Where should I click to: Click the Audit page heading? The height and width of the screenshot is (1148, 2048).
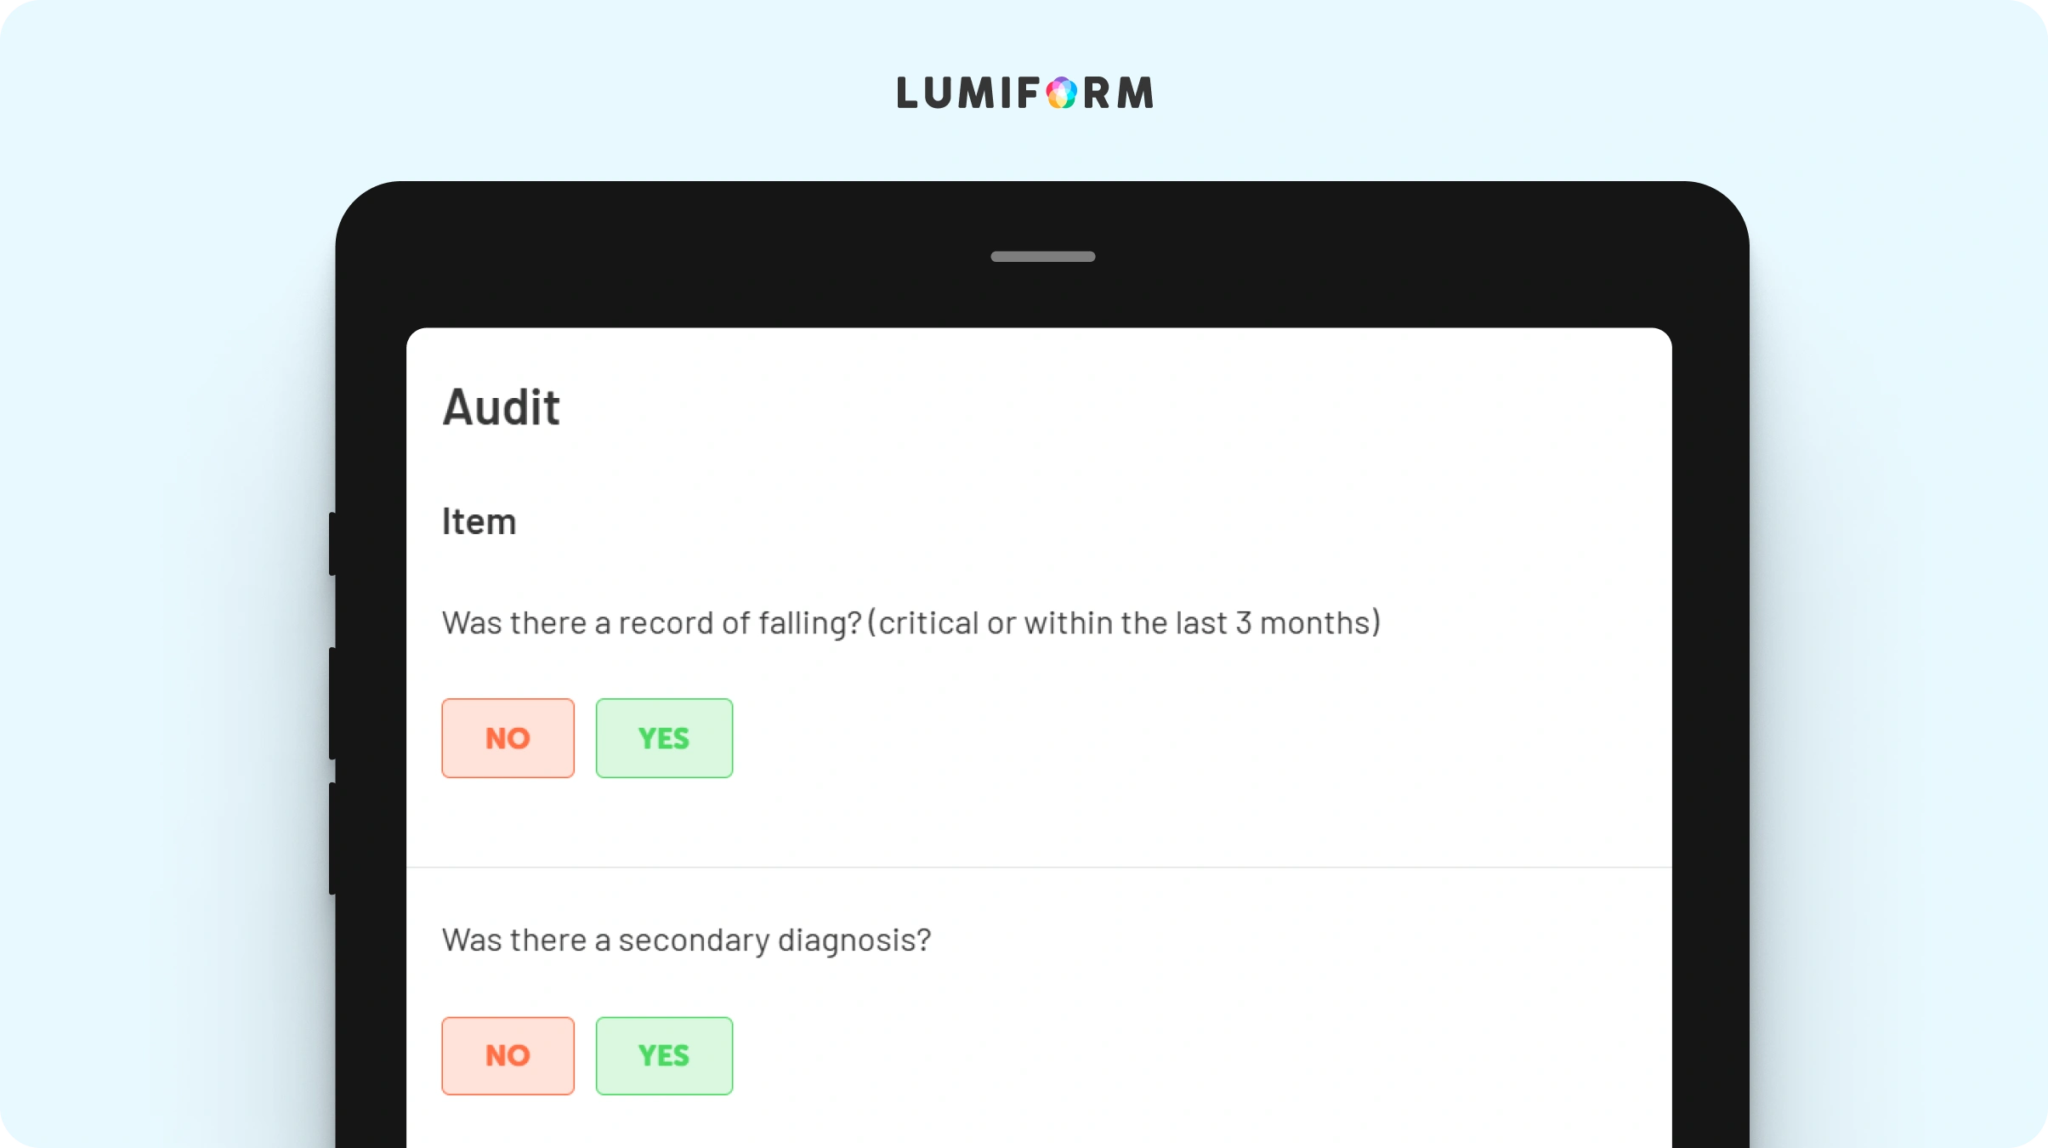pos(501,407)
